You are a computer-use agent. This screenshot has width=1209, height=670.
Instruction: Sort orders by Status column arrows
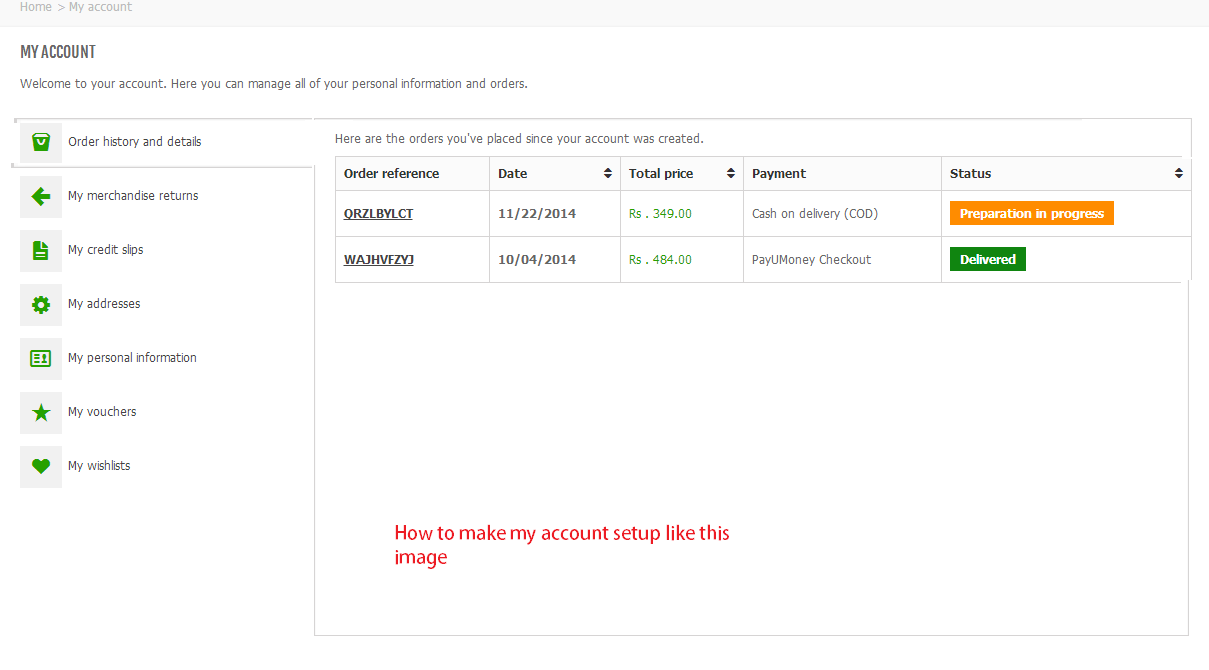click(x=1179, y=174)
